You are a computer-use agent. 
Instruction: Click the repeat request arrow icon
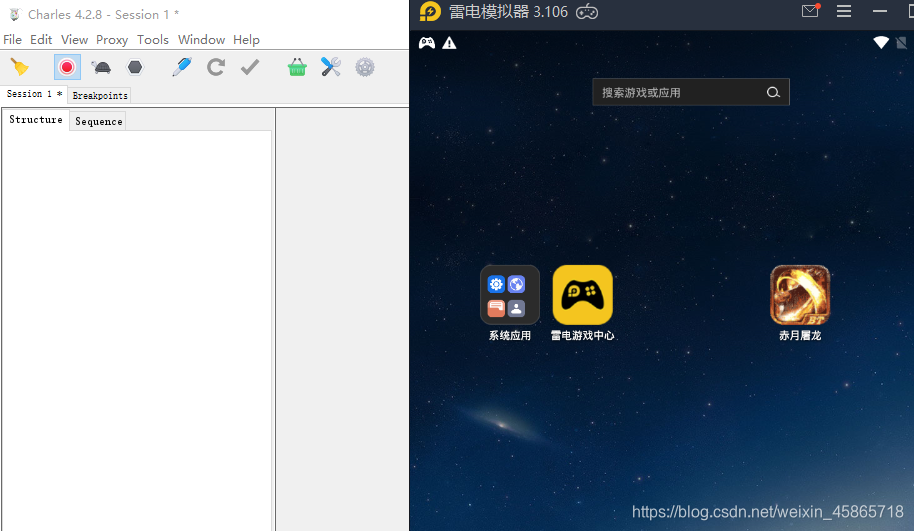coord(216,67)
